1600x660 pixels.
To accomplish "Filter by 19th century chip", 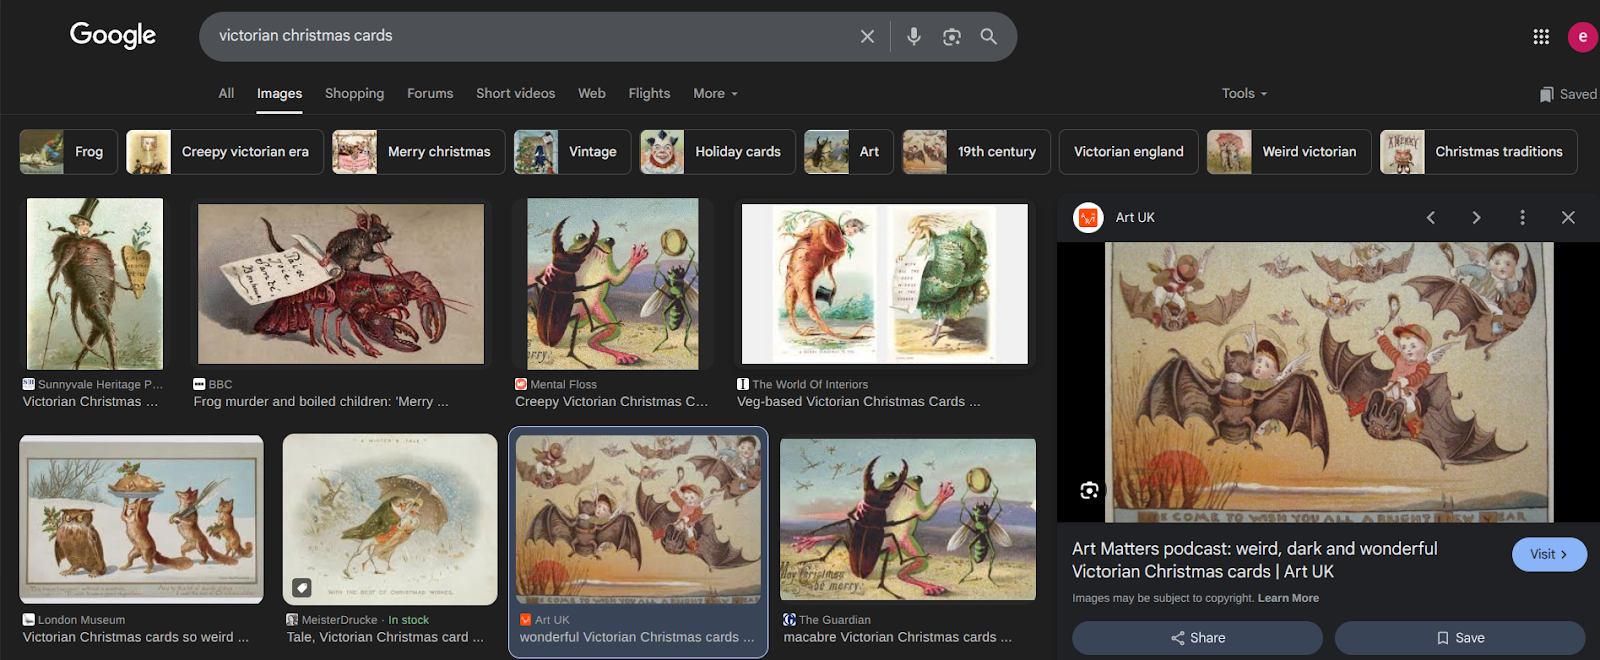I will click(976, 152).
